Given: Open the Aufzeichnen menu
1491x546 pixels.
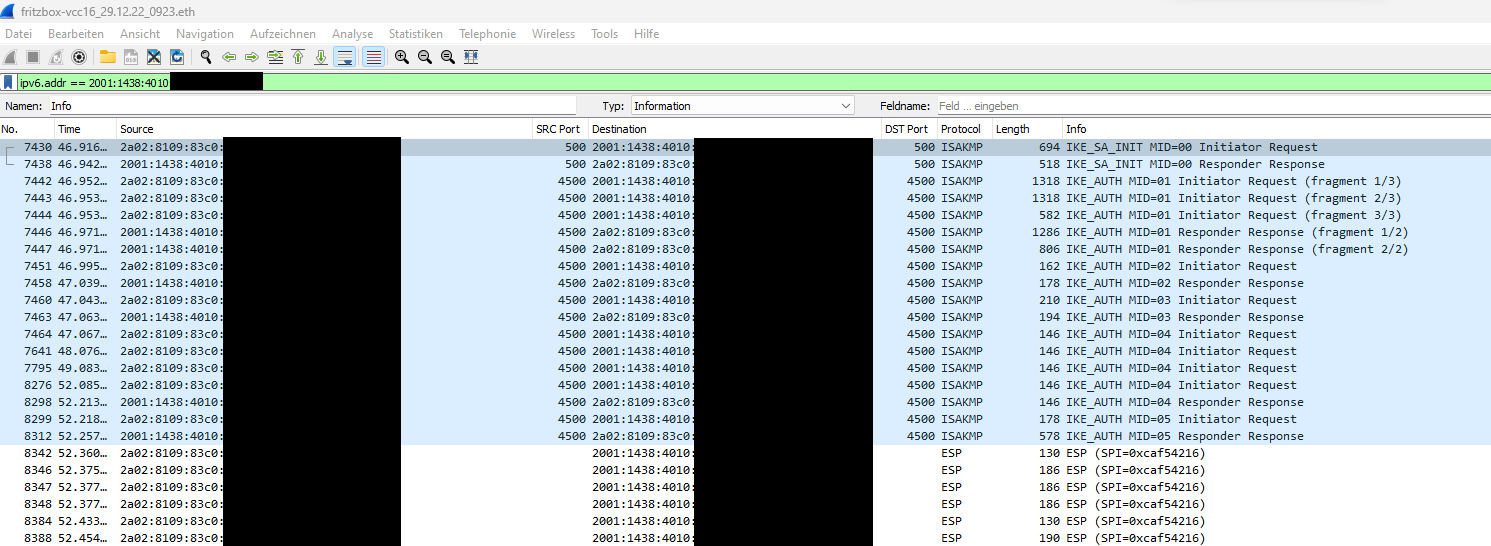Looking at the screenshot, I should [x=283, y=34].
